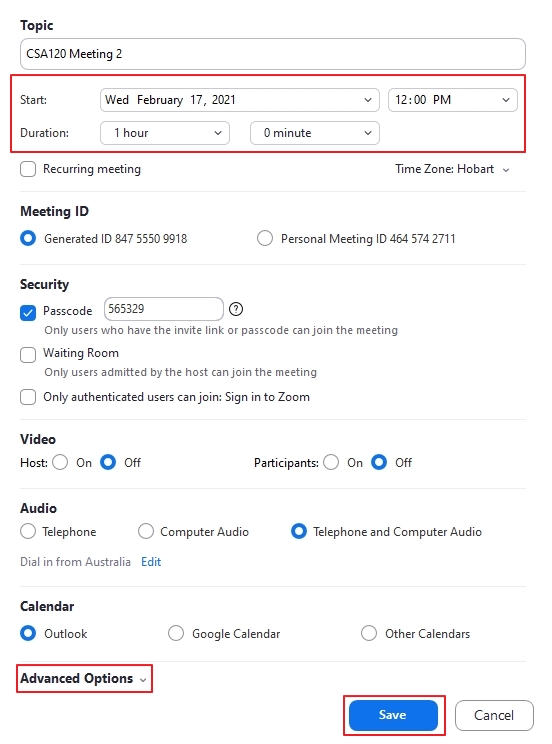Open the start date dropdown
552x744 pixels.
click(240, 100)
